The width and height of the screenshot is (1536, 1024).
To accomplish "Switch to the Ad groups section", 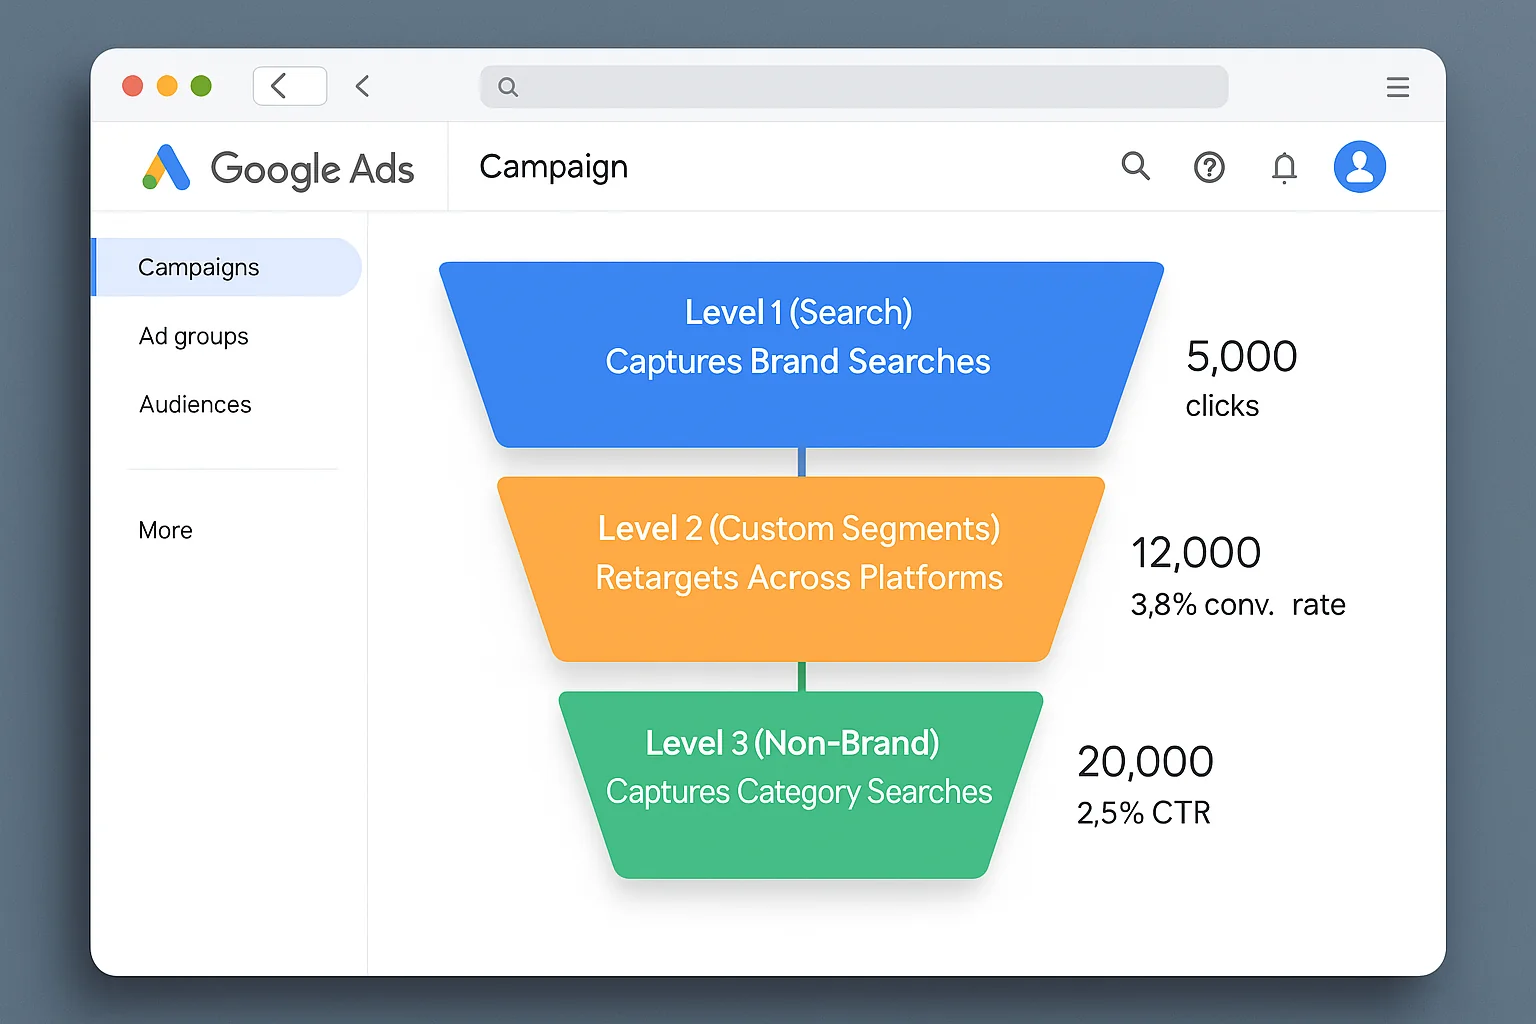I will click(x=193, y=337).
